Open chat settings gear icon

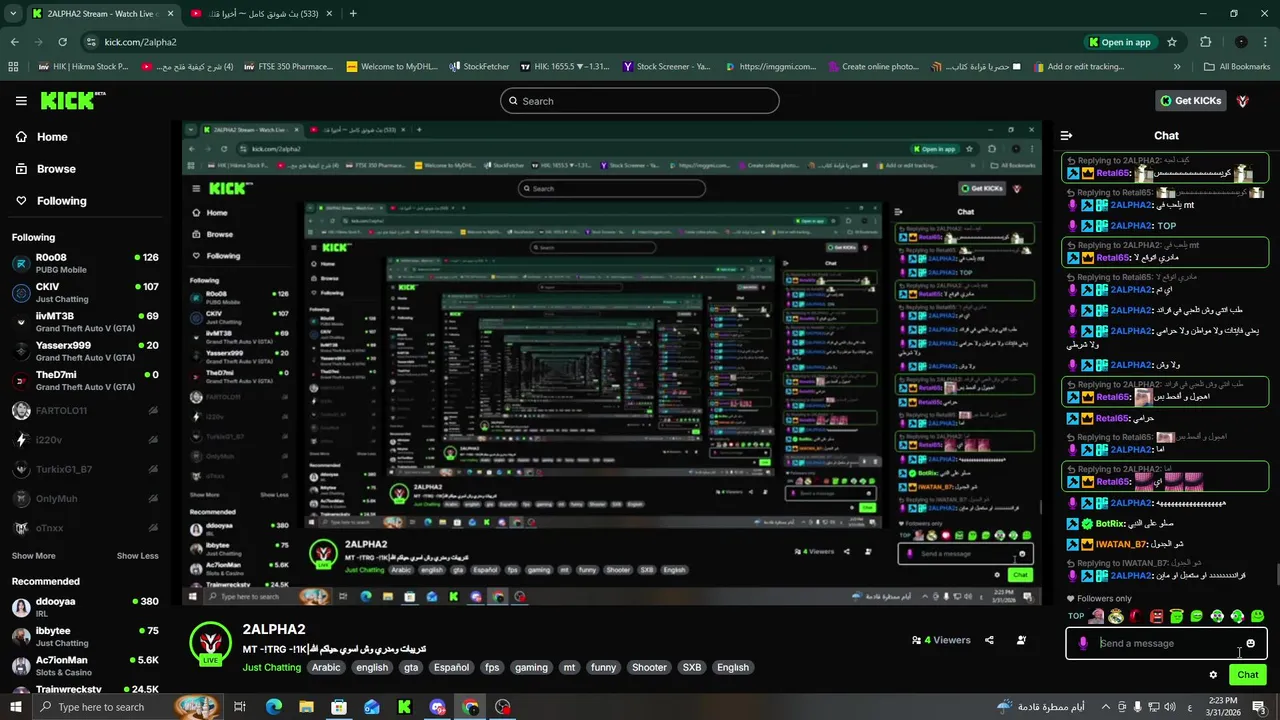point(1213,675)
